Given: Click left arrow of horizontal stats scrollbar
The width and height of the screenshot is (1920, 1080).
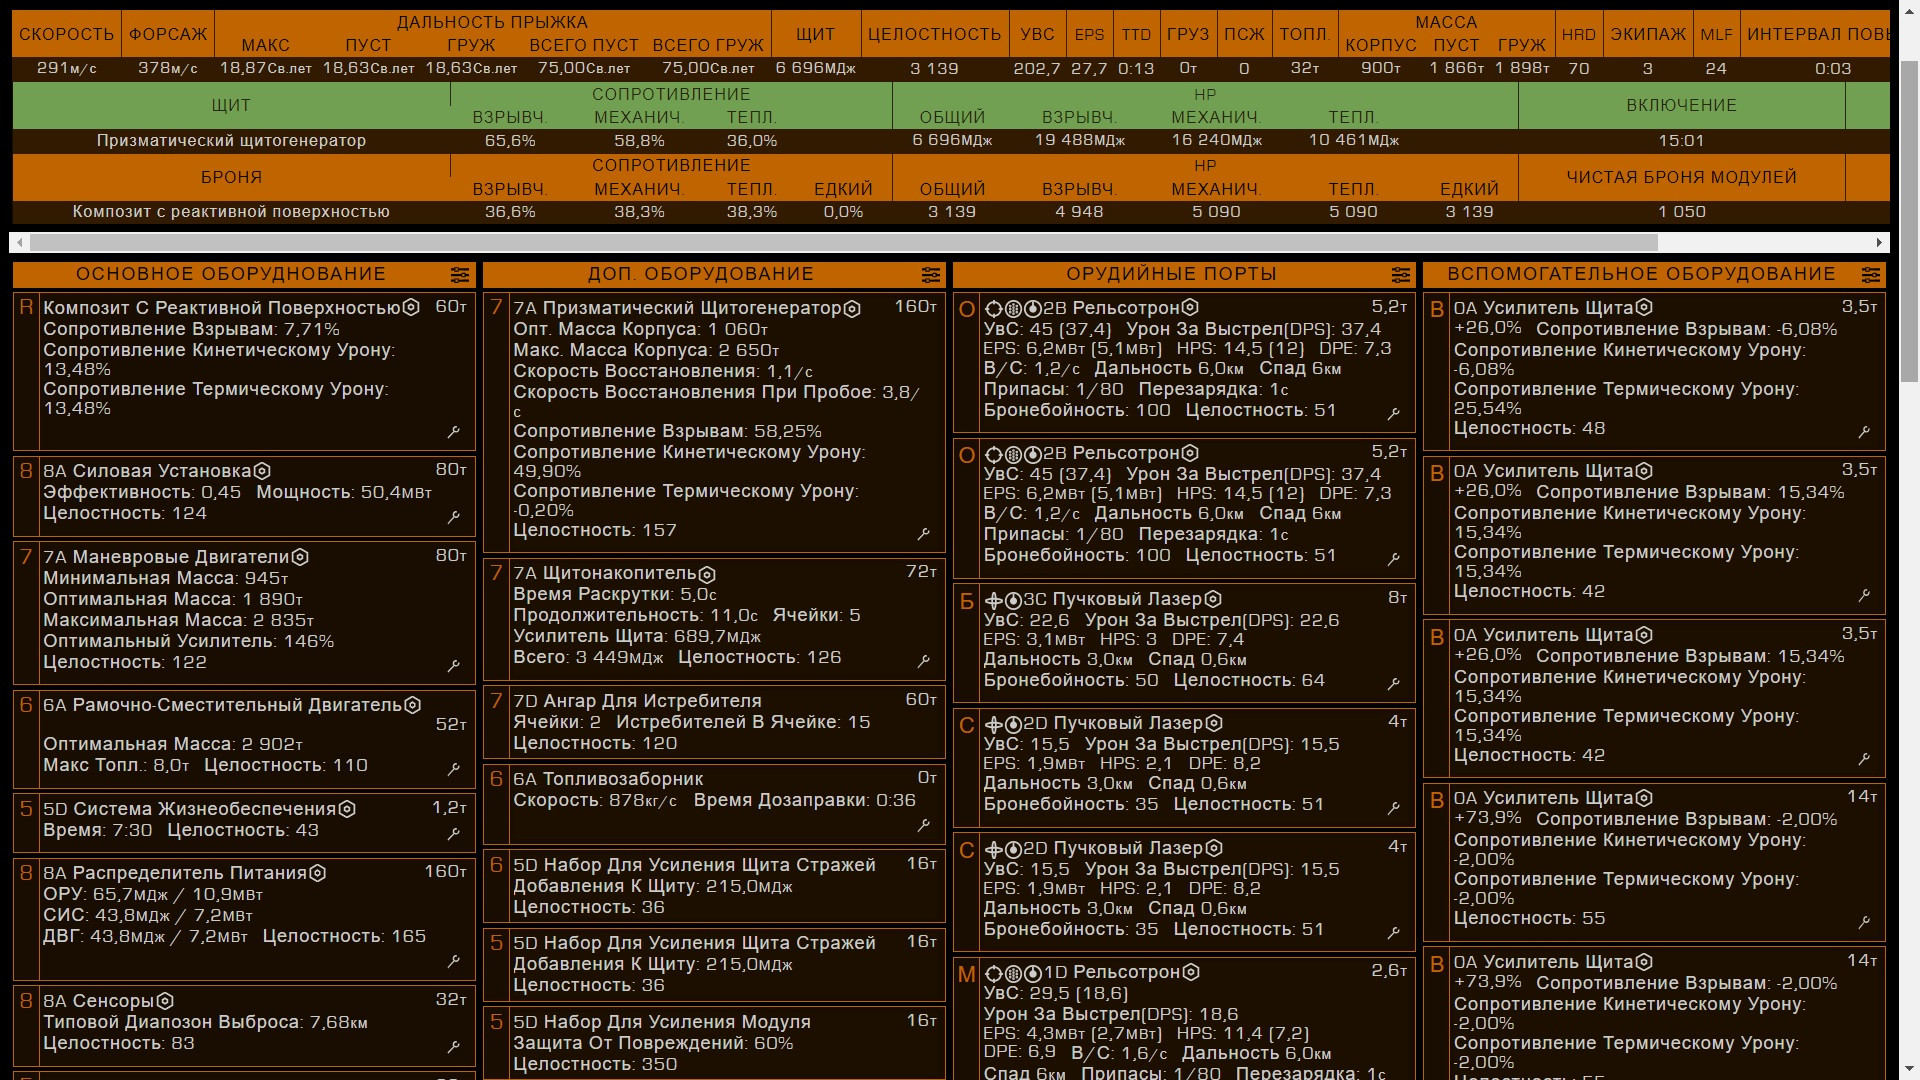Looking at the screenshot, I should coord(20,242).
